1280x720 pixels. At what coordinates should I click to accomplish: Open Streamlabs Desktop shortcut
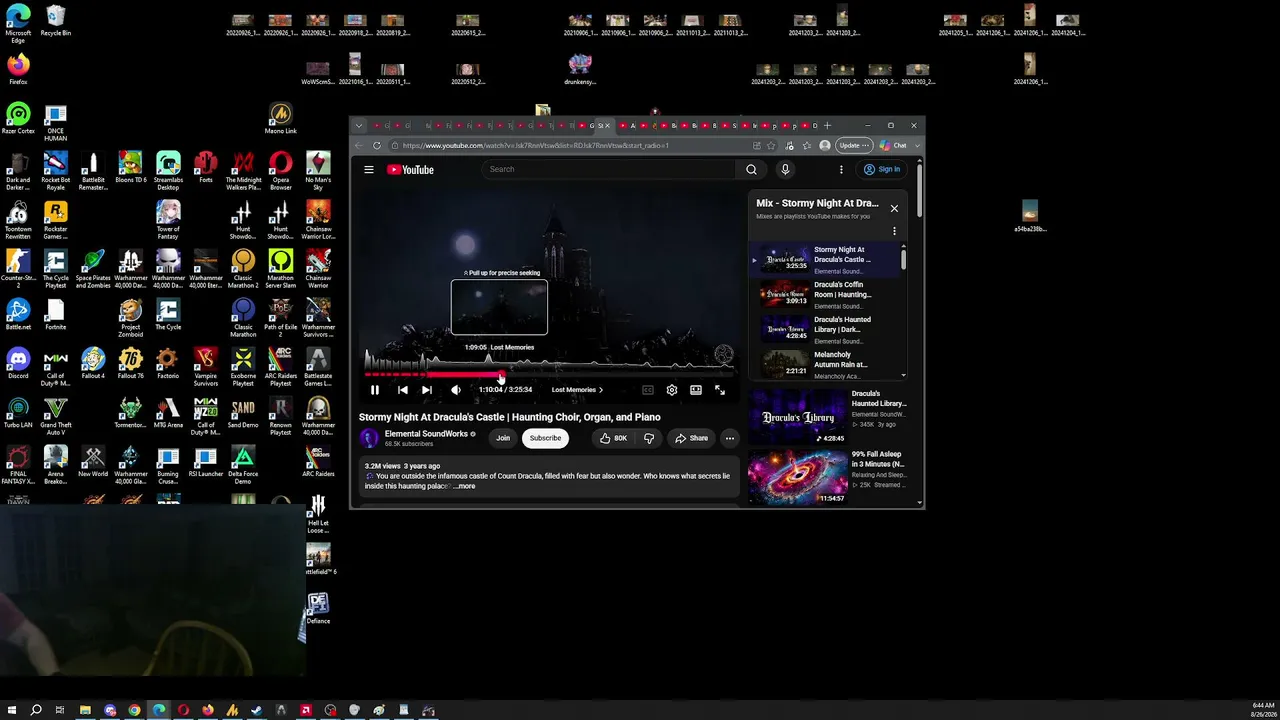(x=168, y=170)
